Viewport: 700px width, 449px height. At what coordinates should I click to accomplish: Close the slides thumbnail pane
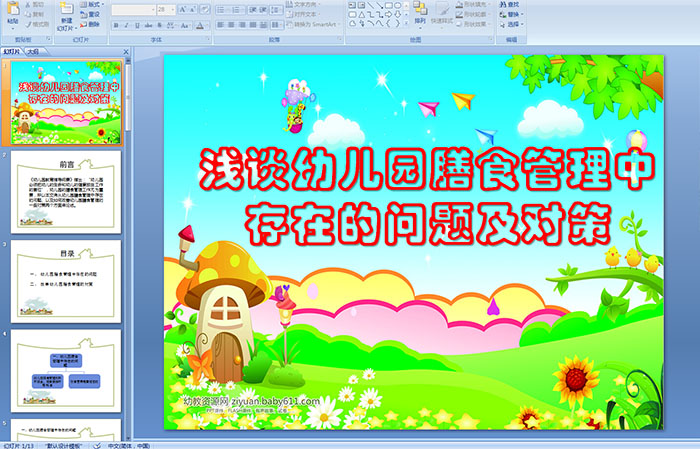pos(126,52)
